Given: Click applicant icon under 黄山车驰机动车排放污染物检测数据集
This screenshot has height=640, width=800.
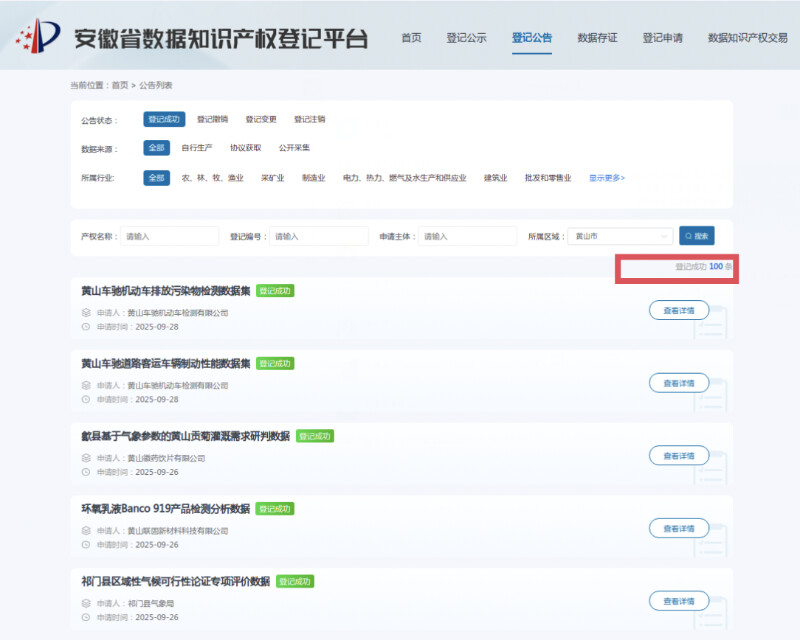Looking at the screenshot, I should 86,312.
